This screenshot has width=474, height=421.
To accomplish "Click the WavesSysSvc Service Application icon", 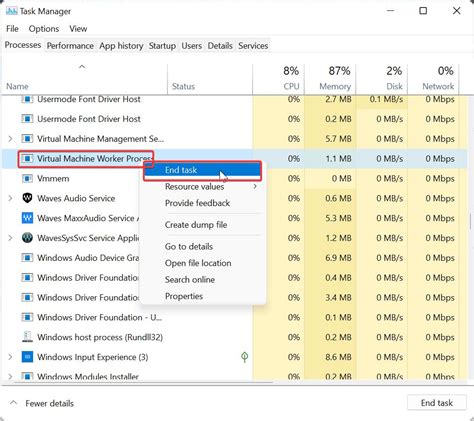I will tap(27, 238).
